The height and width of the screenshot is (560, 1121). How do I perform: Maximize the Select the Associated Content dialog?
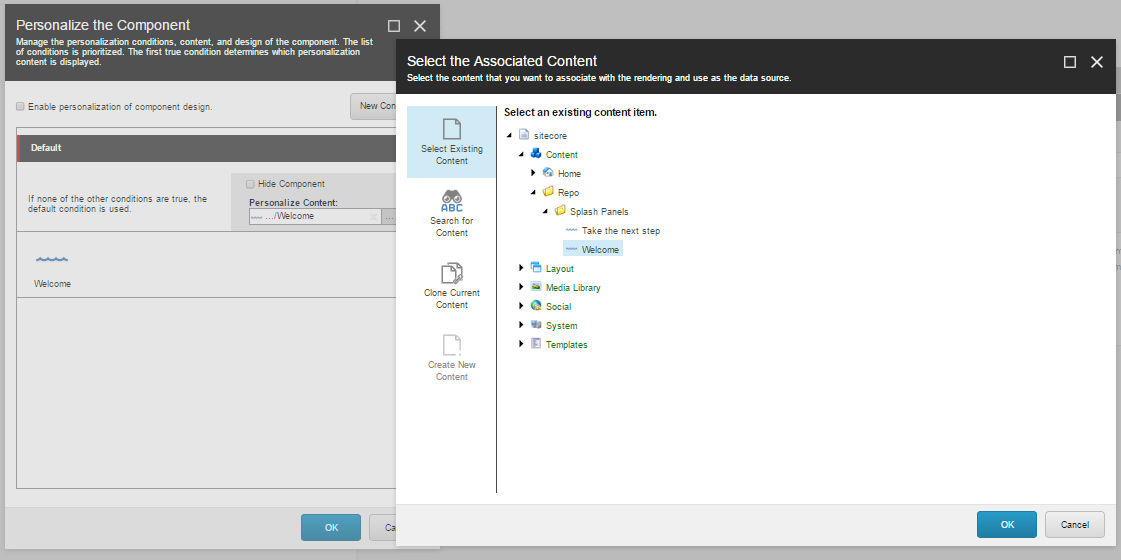point(1070,62)
